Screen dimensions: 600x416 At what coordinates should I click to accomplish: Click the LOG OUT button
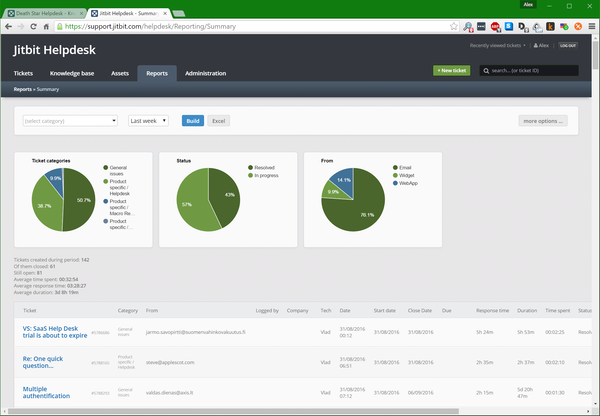click(568, 46)
